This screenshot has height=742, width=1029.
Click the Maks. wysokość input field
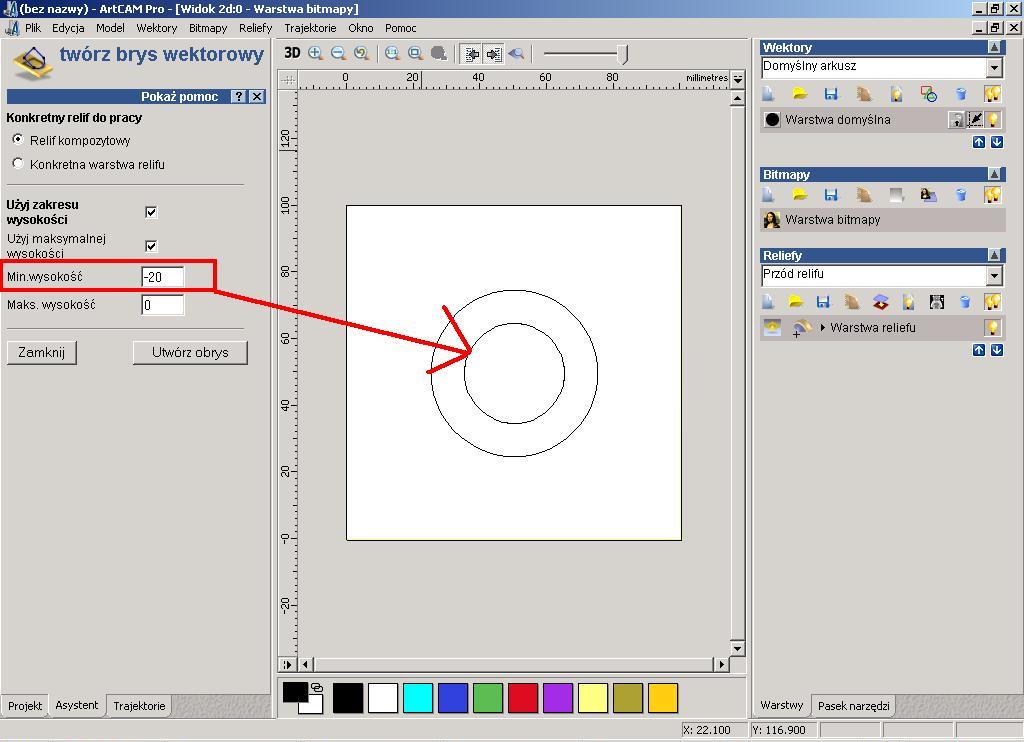pyautogui.click(x=163, y=304)
